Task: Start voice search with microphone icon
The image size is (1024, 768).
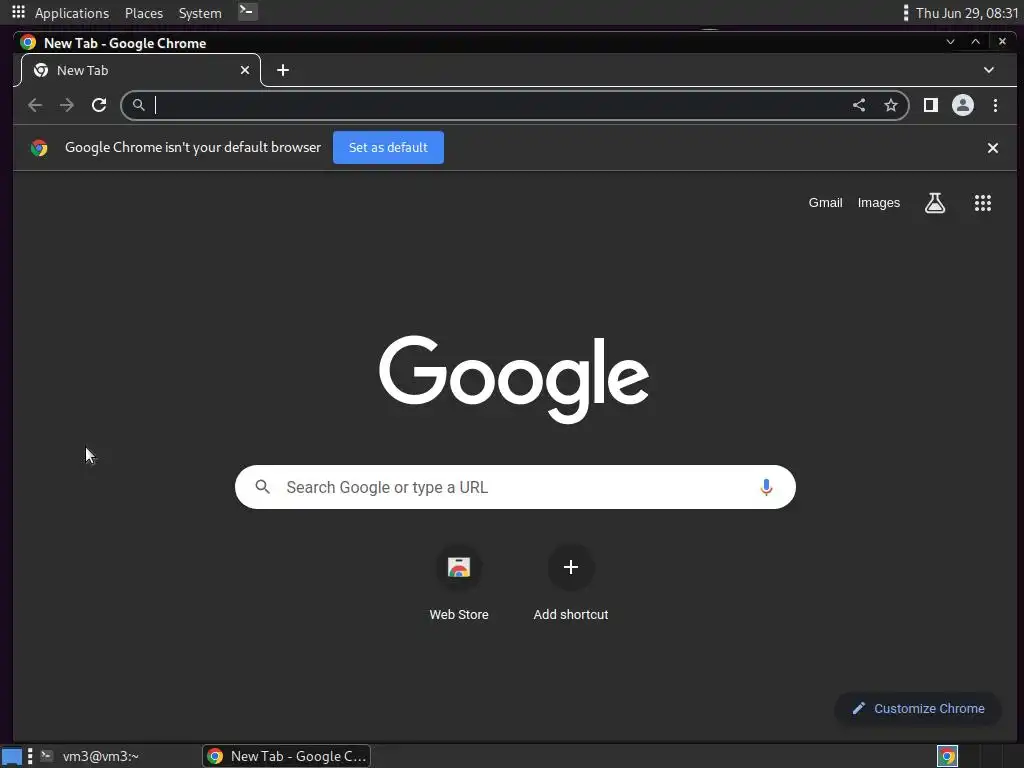Action: click(766, 487)
